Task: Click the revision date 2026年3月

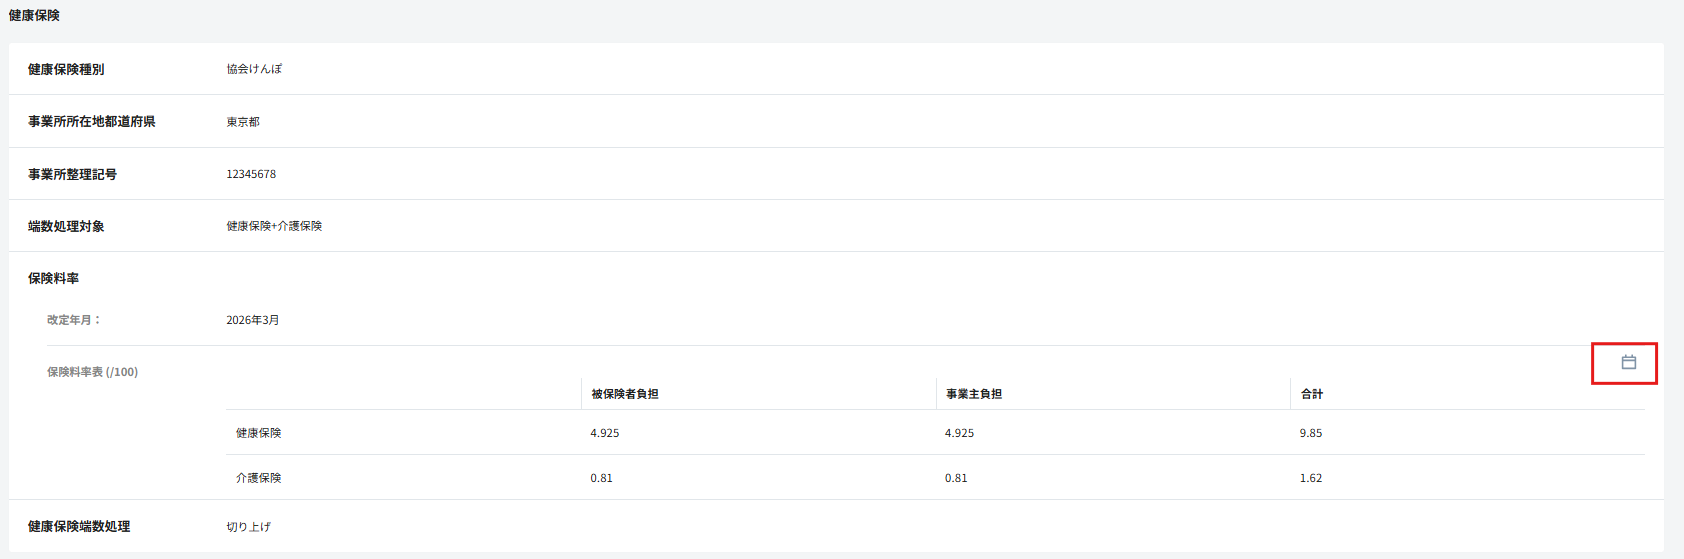Action: click(x=253, y=320)
